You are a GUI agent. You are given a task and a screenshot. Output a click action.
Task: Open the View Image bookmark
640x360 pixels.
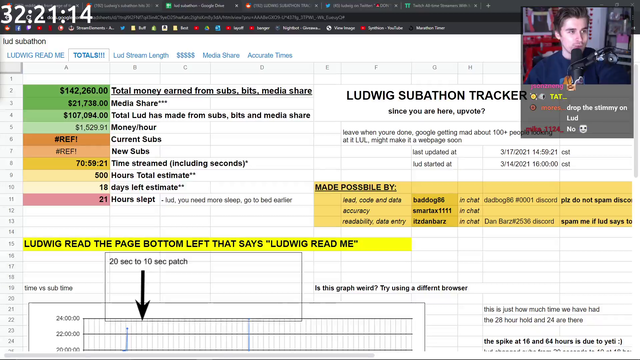pos(341,28)
